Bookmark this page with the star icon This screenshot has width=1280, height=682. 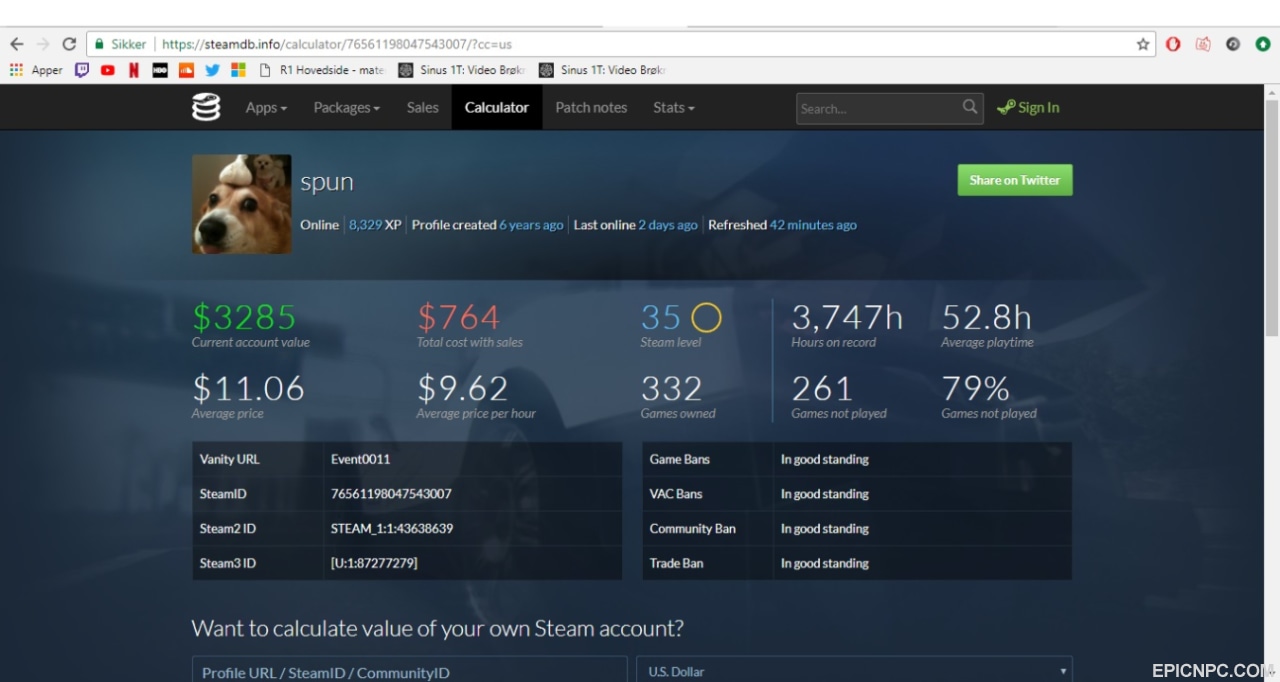[1143, 44]
